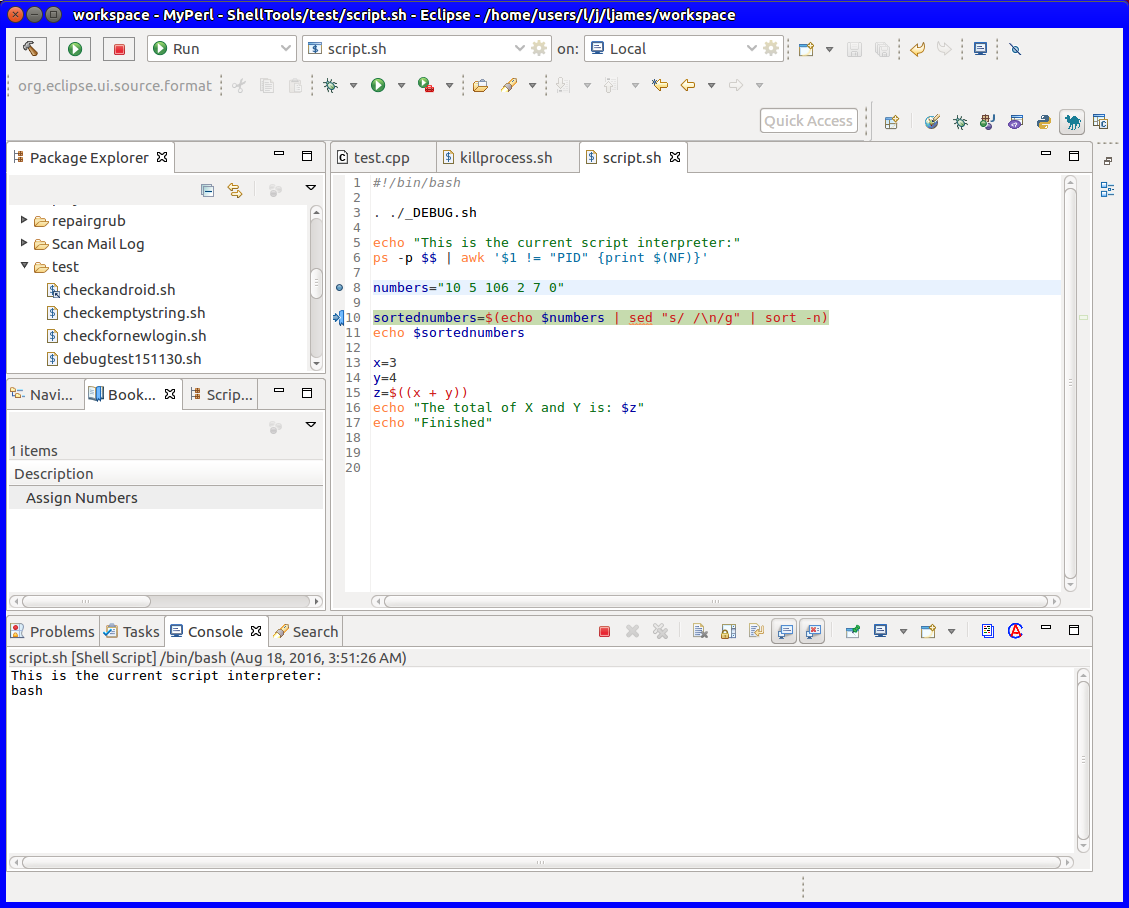Go to Last Edit Location icon
This screenshot has height=908, width=1129.
660,86
